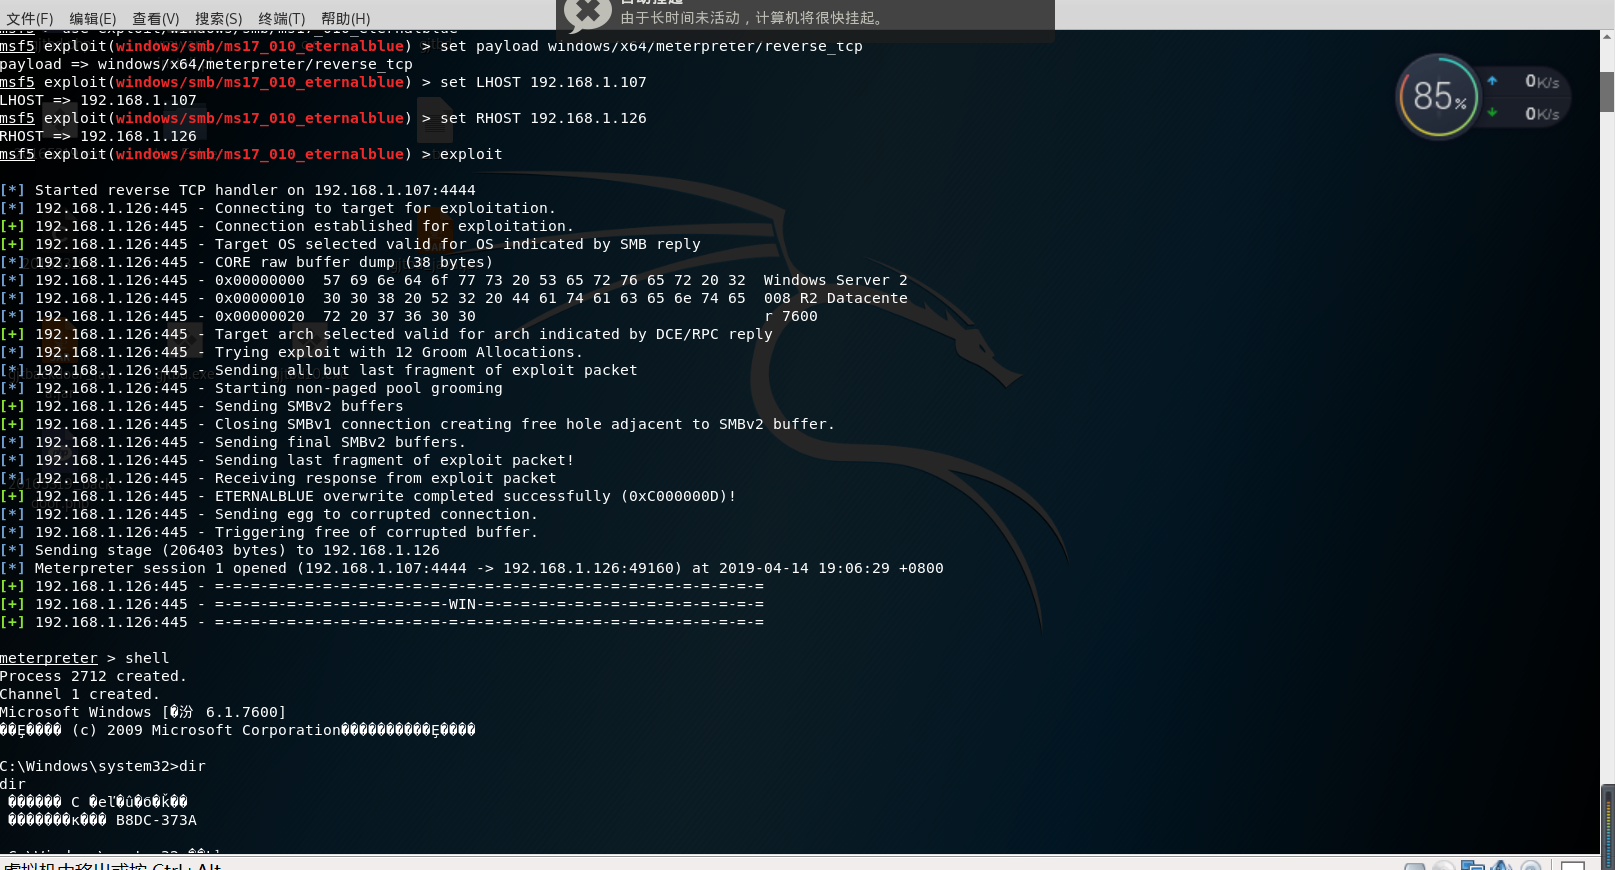Viewport: 1615px width, 870px height.
Task: Click the -WIN- banner line
Action: tap(382, 604)
